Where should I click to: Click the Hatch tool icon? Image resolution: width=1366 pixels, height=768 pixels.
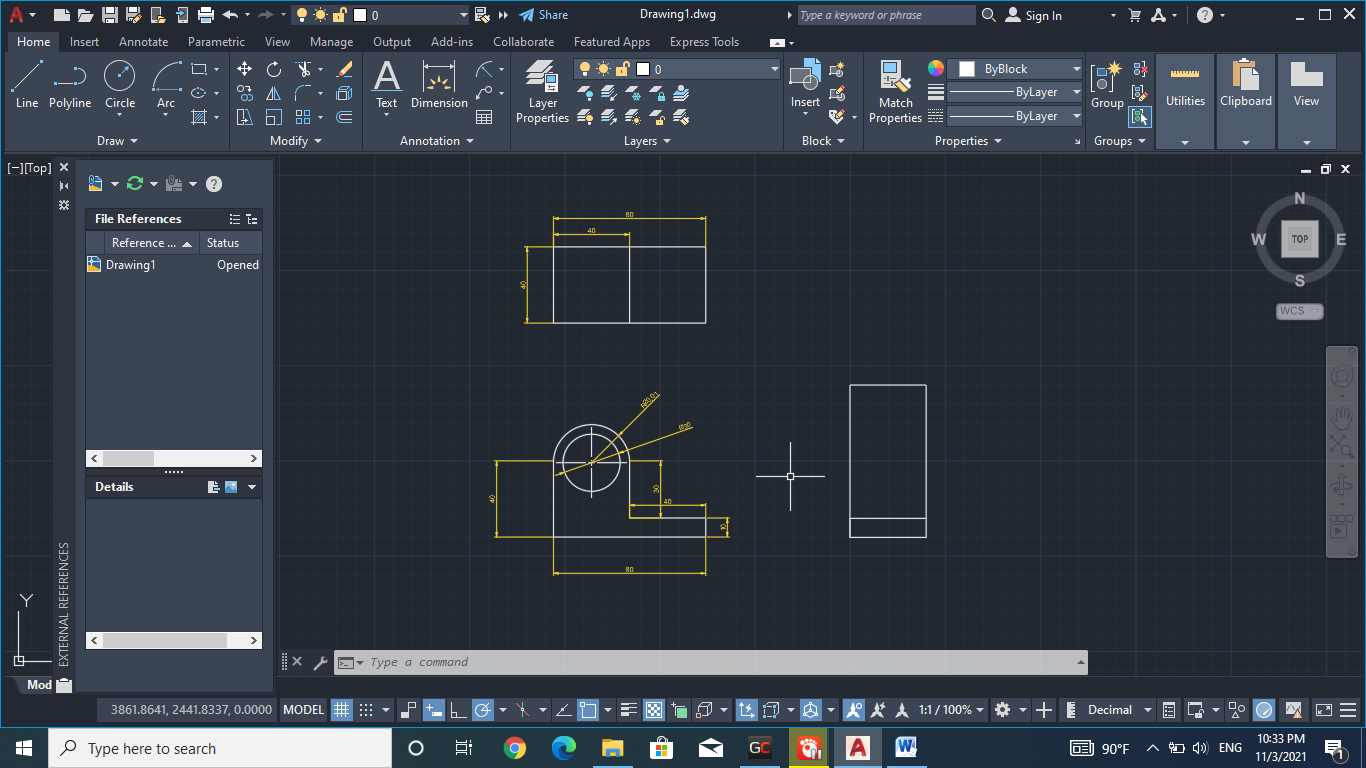coord(199,117)
